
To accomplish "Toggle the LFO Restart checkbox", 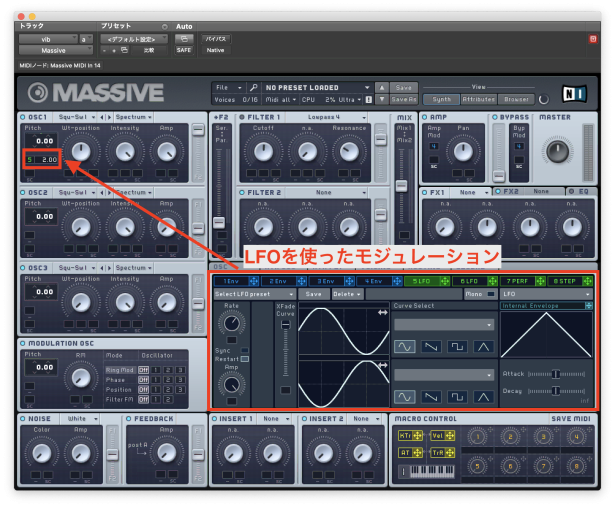I will (243, 359).
